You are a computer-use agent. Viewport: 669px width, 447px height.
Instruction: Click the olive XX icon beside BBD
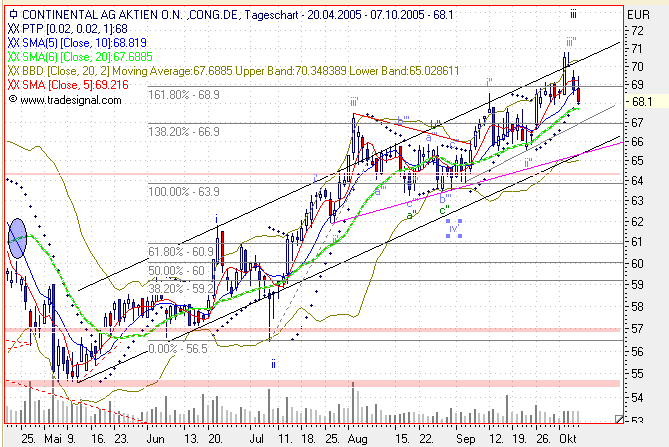pos(14,71)
